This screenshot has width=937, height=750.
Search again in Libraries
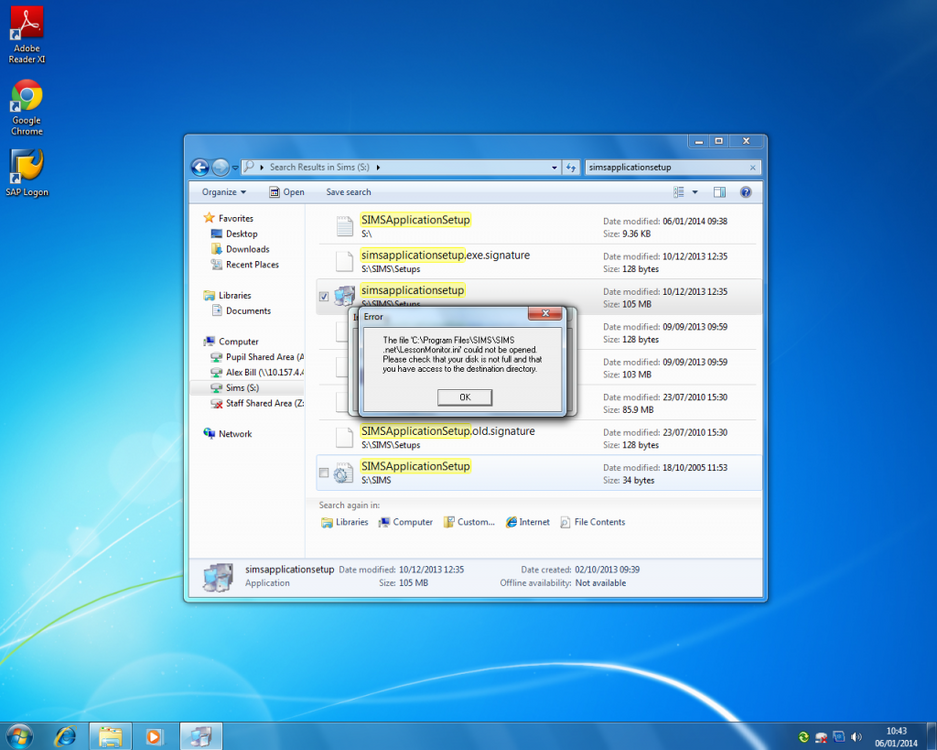click(345, 522)
